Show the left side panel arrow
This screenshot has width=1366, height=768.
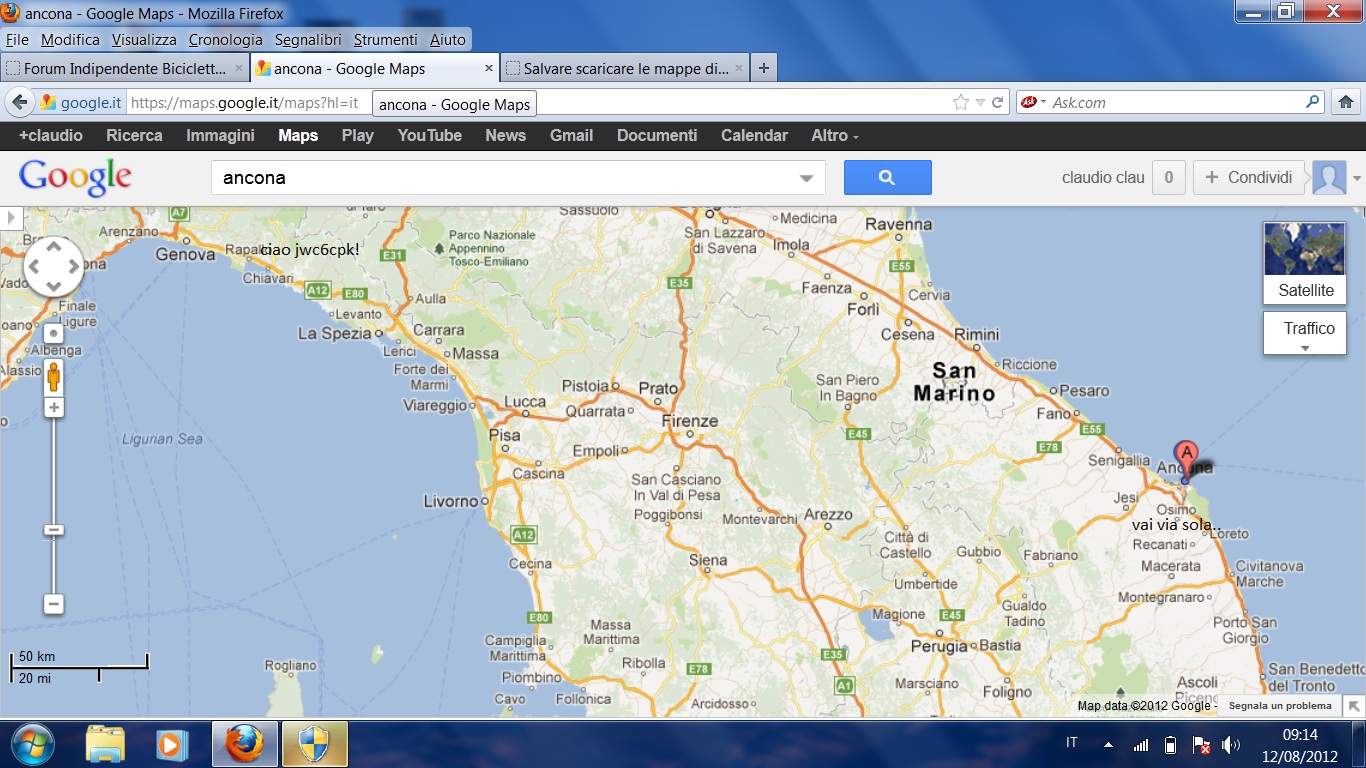(x=11, y=217)
